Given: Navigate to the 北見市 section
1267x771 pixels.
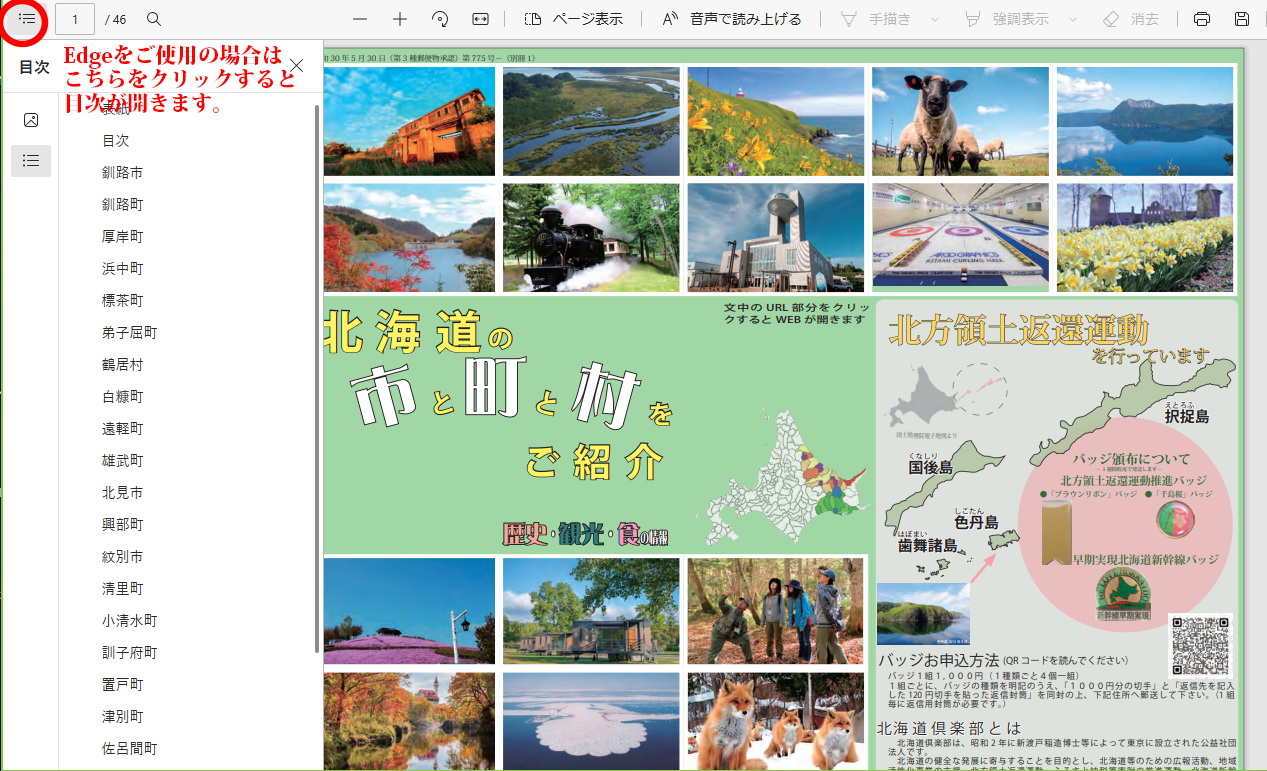Looking at the screenshot, I should (122, 493).
